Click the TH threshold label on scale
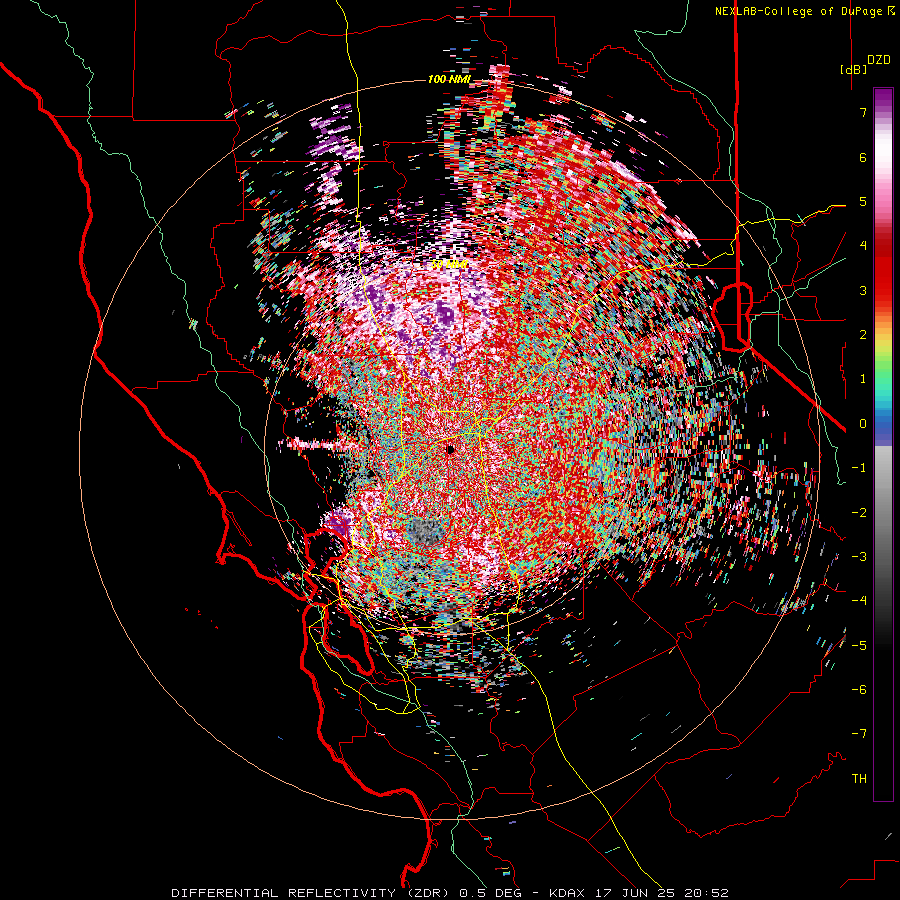The height and width of the screenshot is (900, 900). point(859,779)
